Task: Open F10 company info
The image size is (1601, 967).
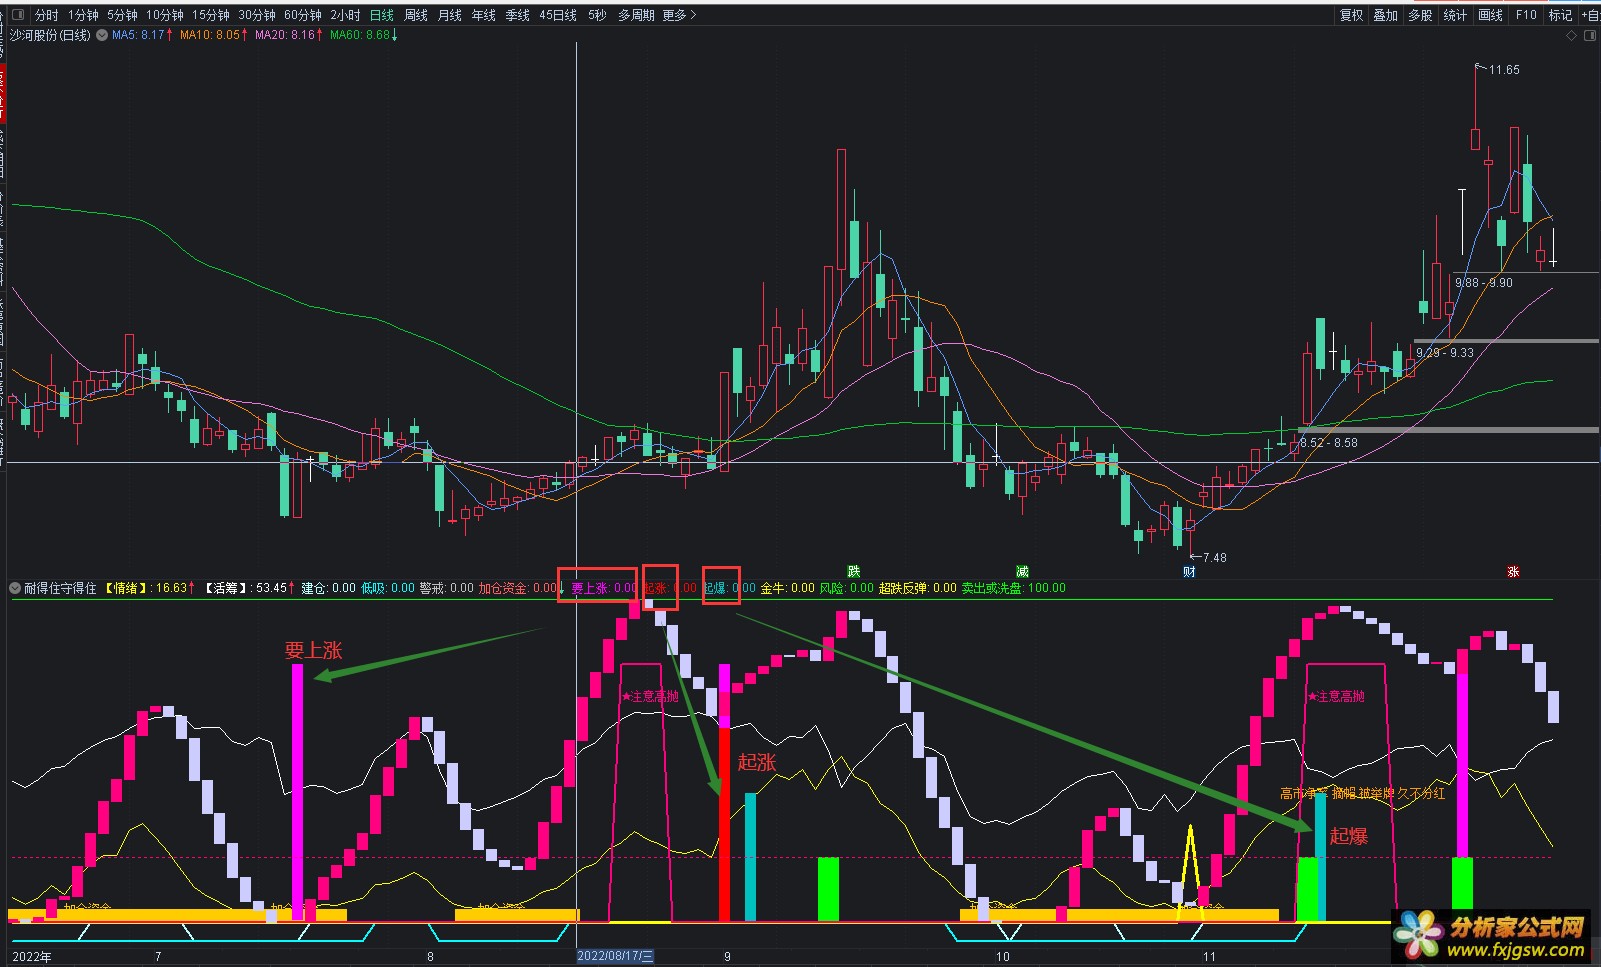Action: 1526,15
